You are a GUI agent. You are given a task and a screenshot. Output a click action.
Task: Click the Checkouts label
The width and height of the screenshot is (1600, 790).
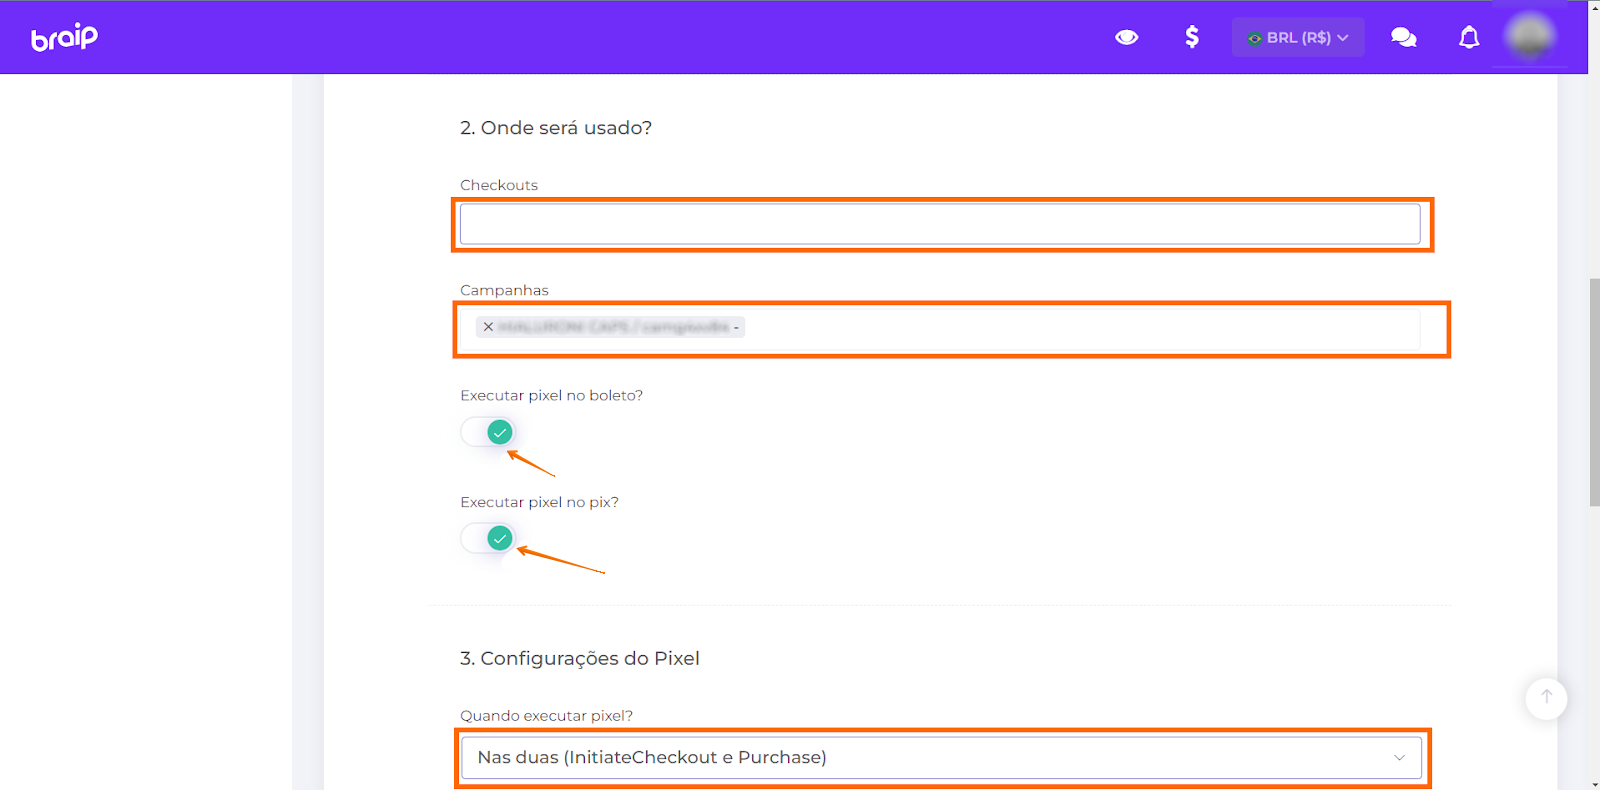coord(498,185)
